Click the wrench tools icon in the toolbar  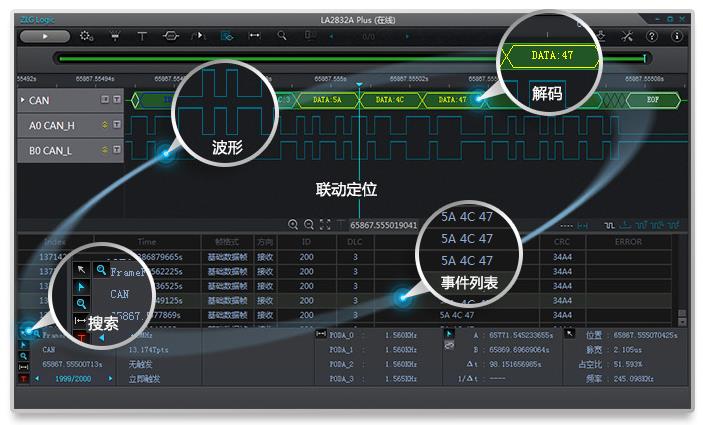pyautogui.click(x=627, y=36)
